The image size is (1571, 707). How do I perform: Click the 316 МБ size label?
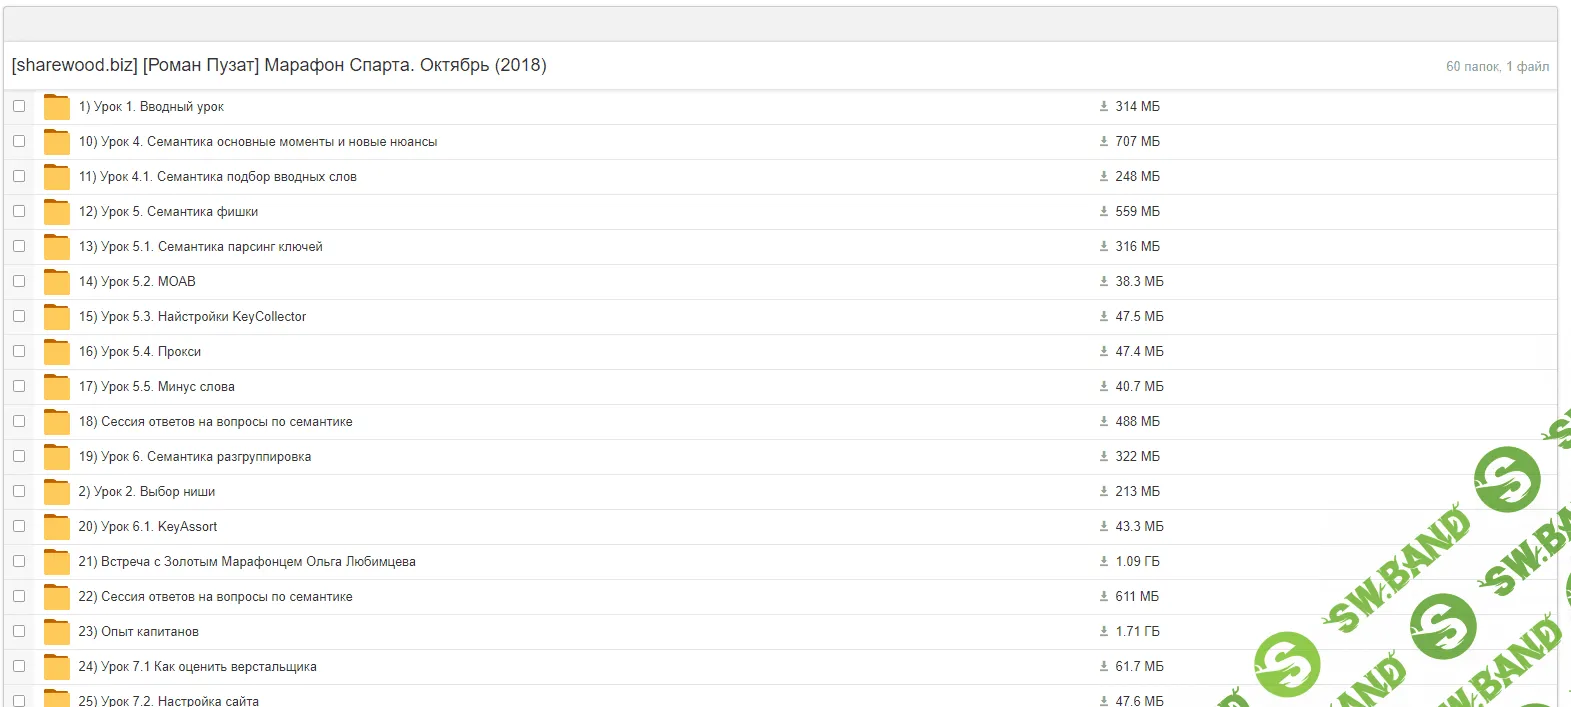click(1137, 247)
